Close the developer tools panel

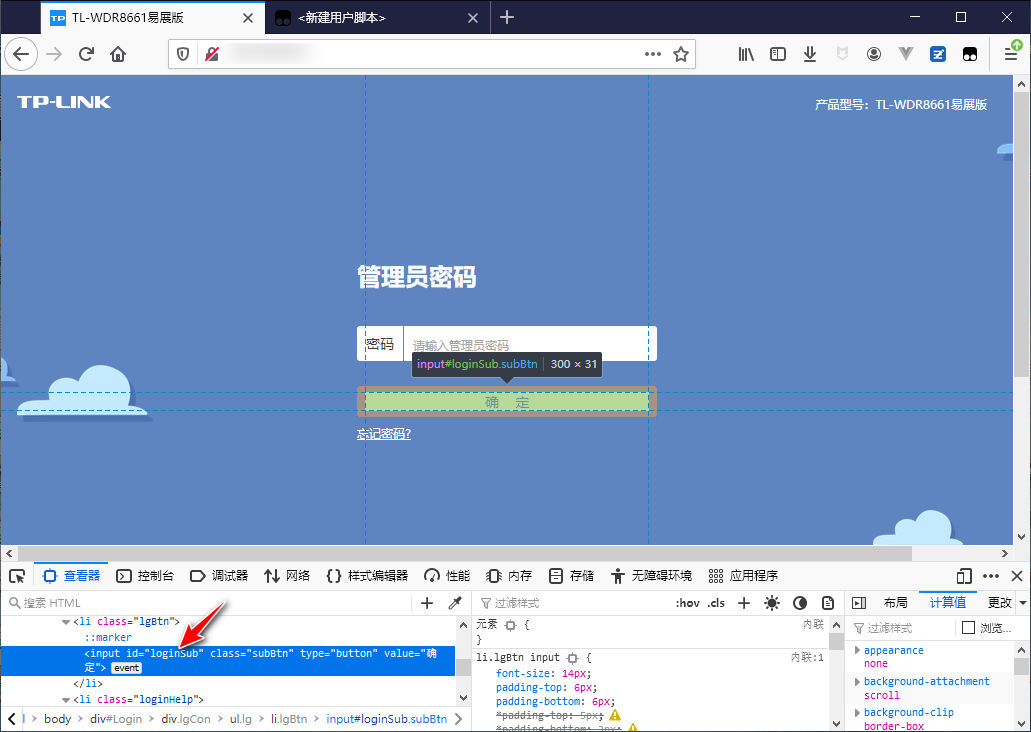coord(1017,576)
